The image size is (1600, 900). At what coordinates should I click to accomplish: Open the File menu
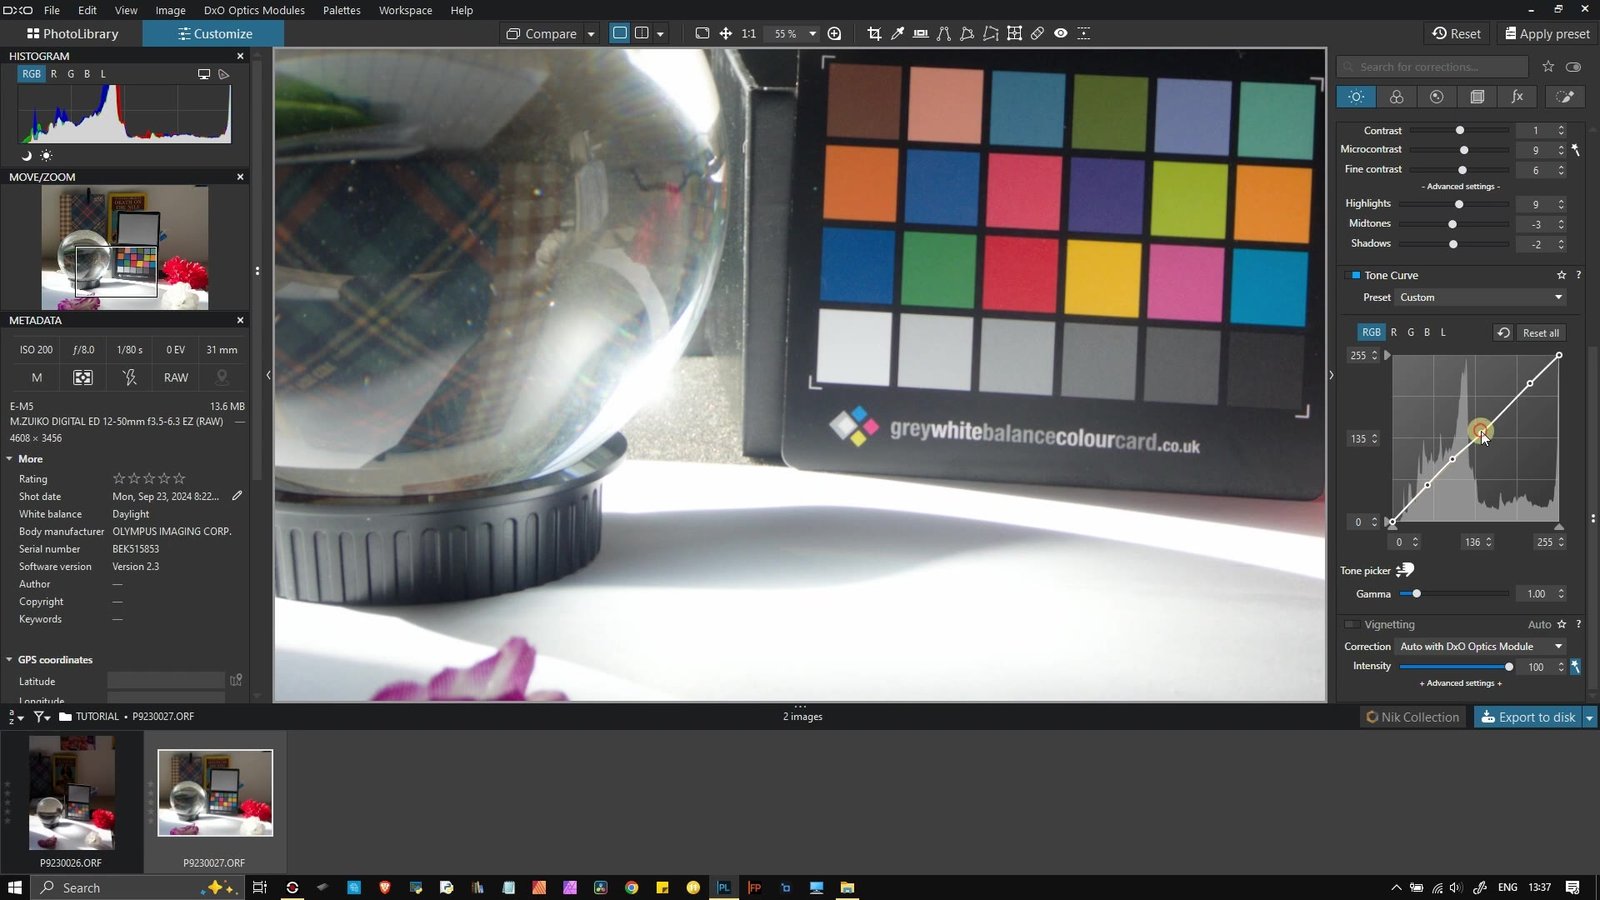[52, 10]
